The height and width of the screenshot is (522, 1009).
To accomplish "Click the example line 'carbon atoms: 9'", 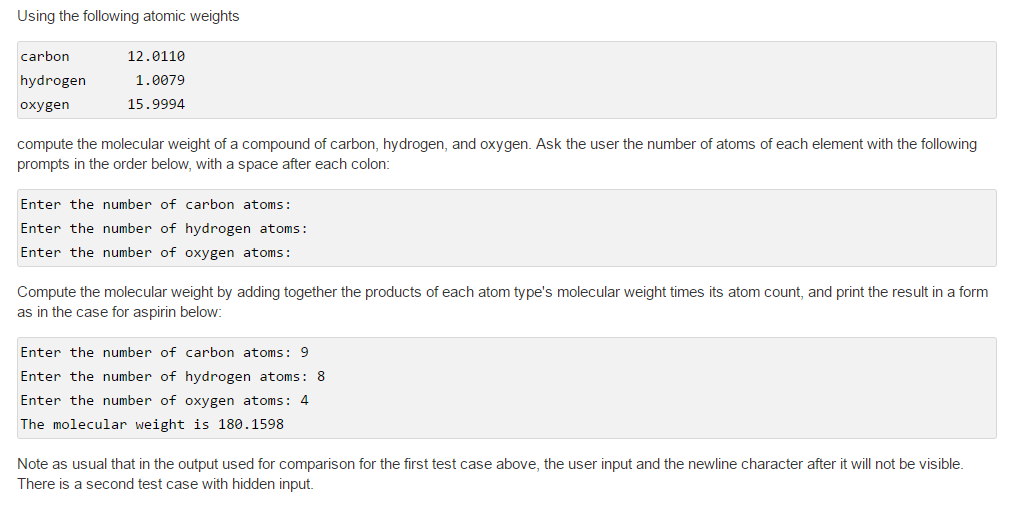I will [x=164, y=353].
